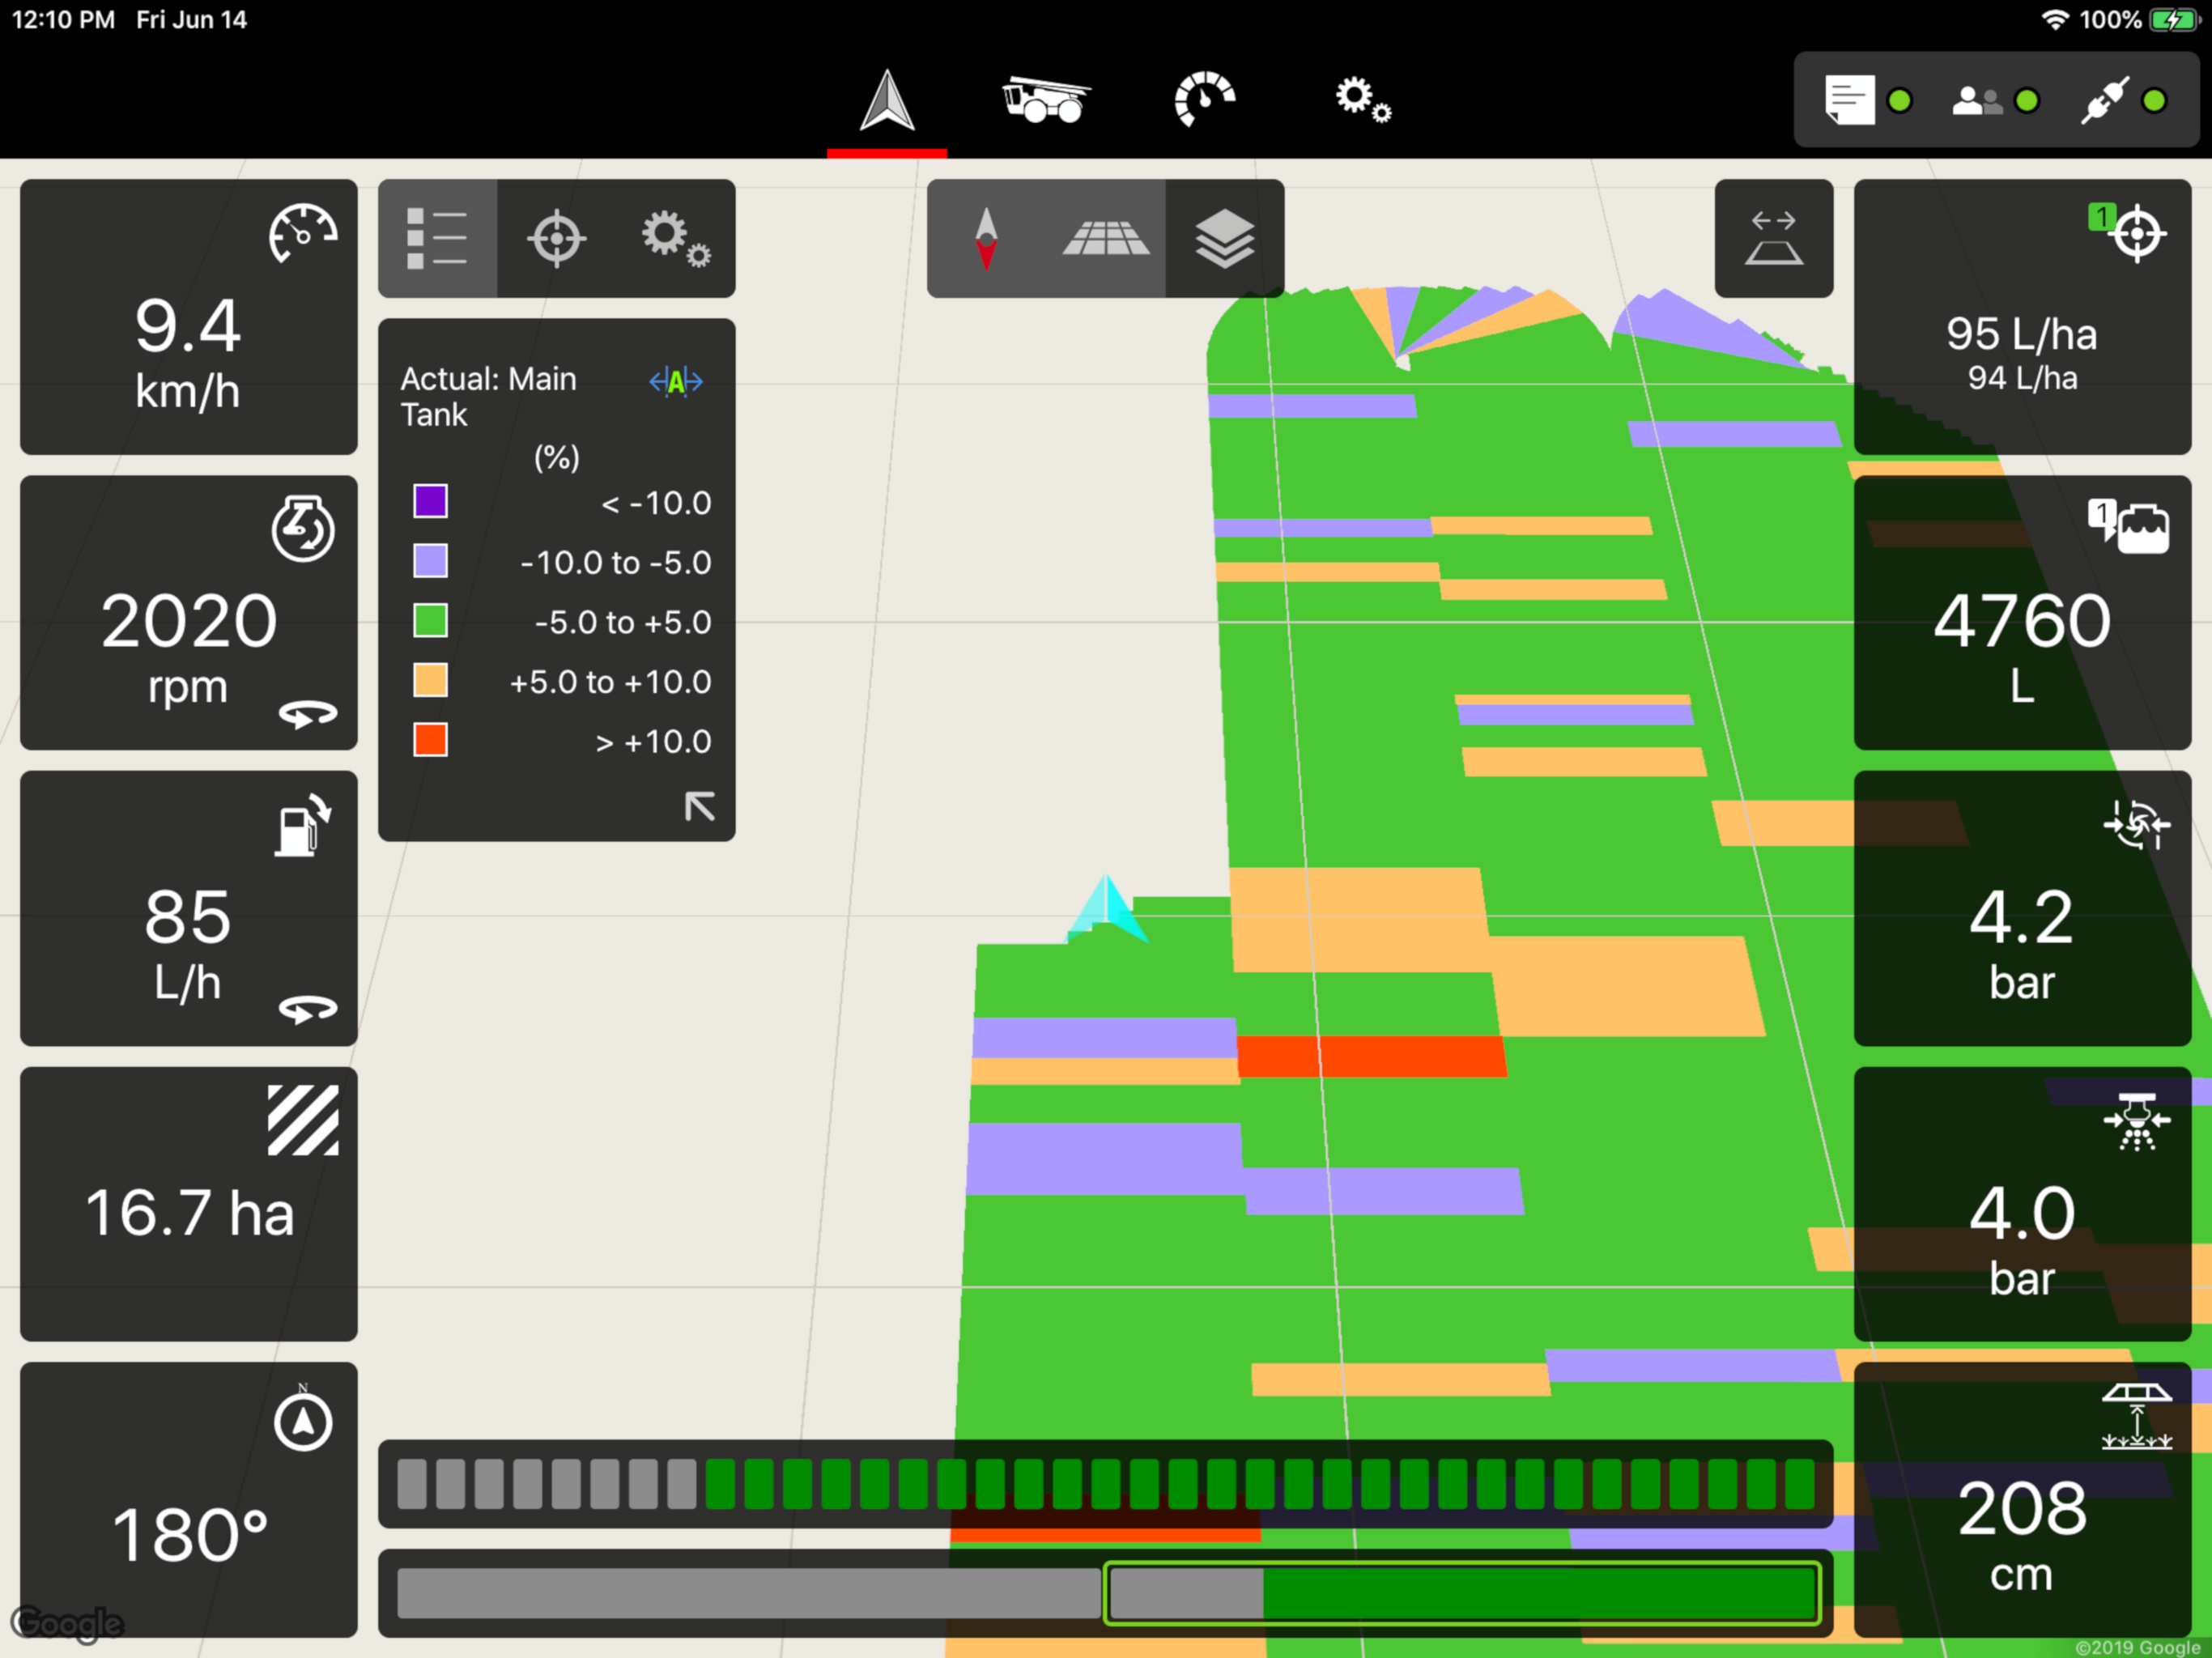The height and width of the screenshot is (1658, 2212).
Task: Open the 9.4 km/h speed tile
Action: coord(189,317)
